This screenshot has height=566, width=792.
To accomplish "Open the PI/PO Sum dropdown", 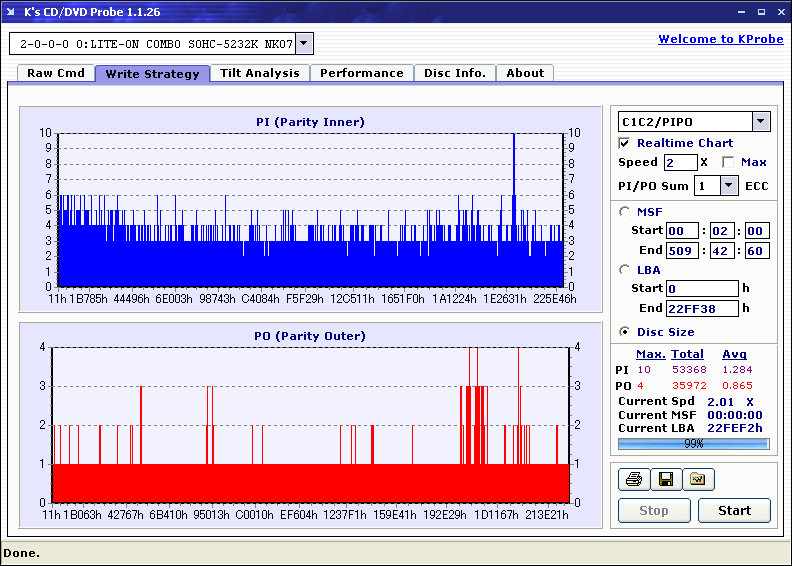I will (x=728, y=185).
